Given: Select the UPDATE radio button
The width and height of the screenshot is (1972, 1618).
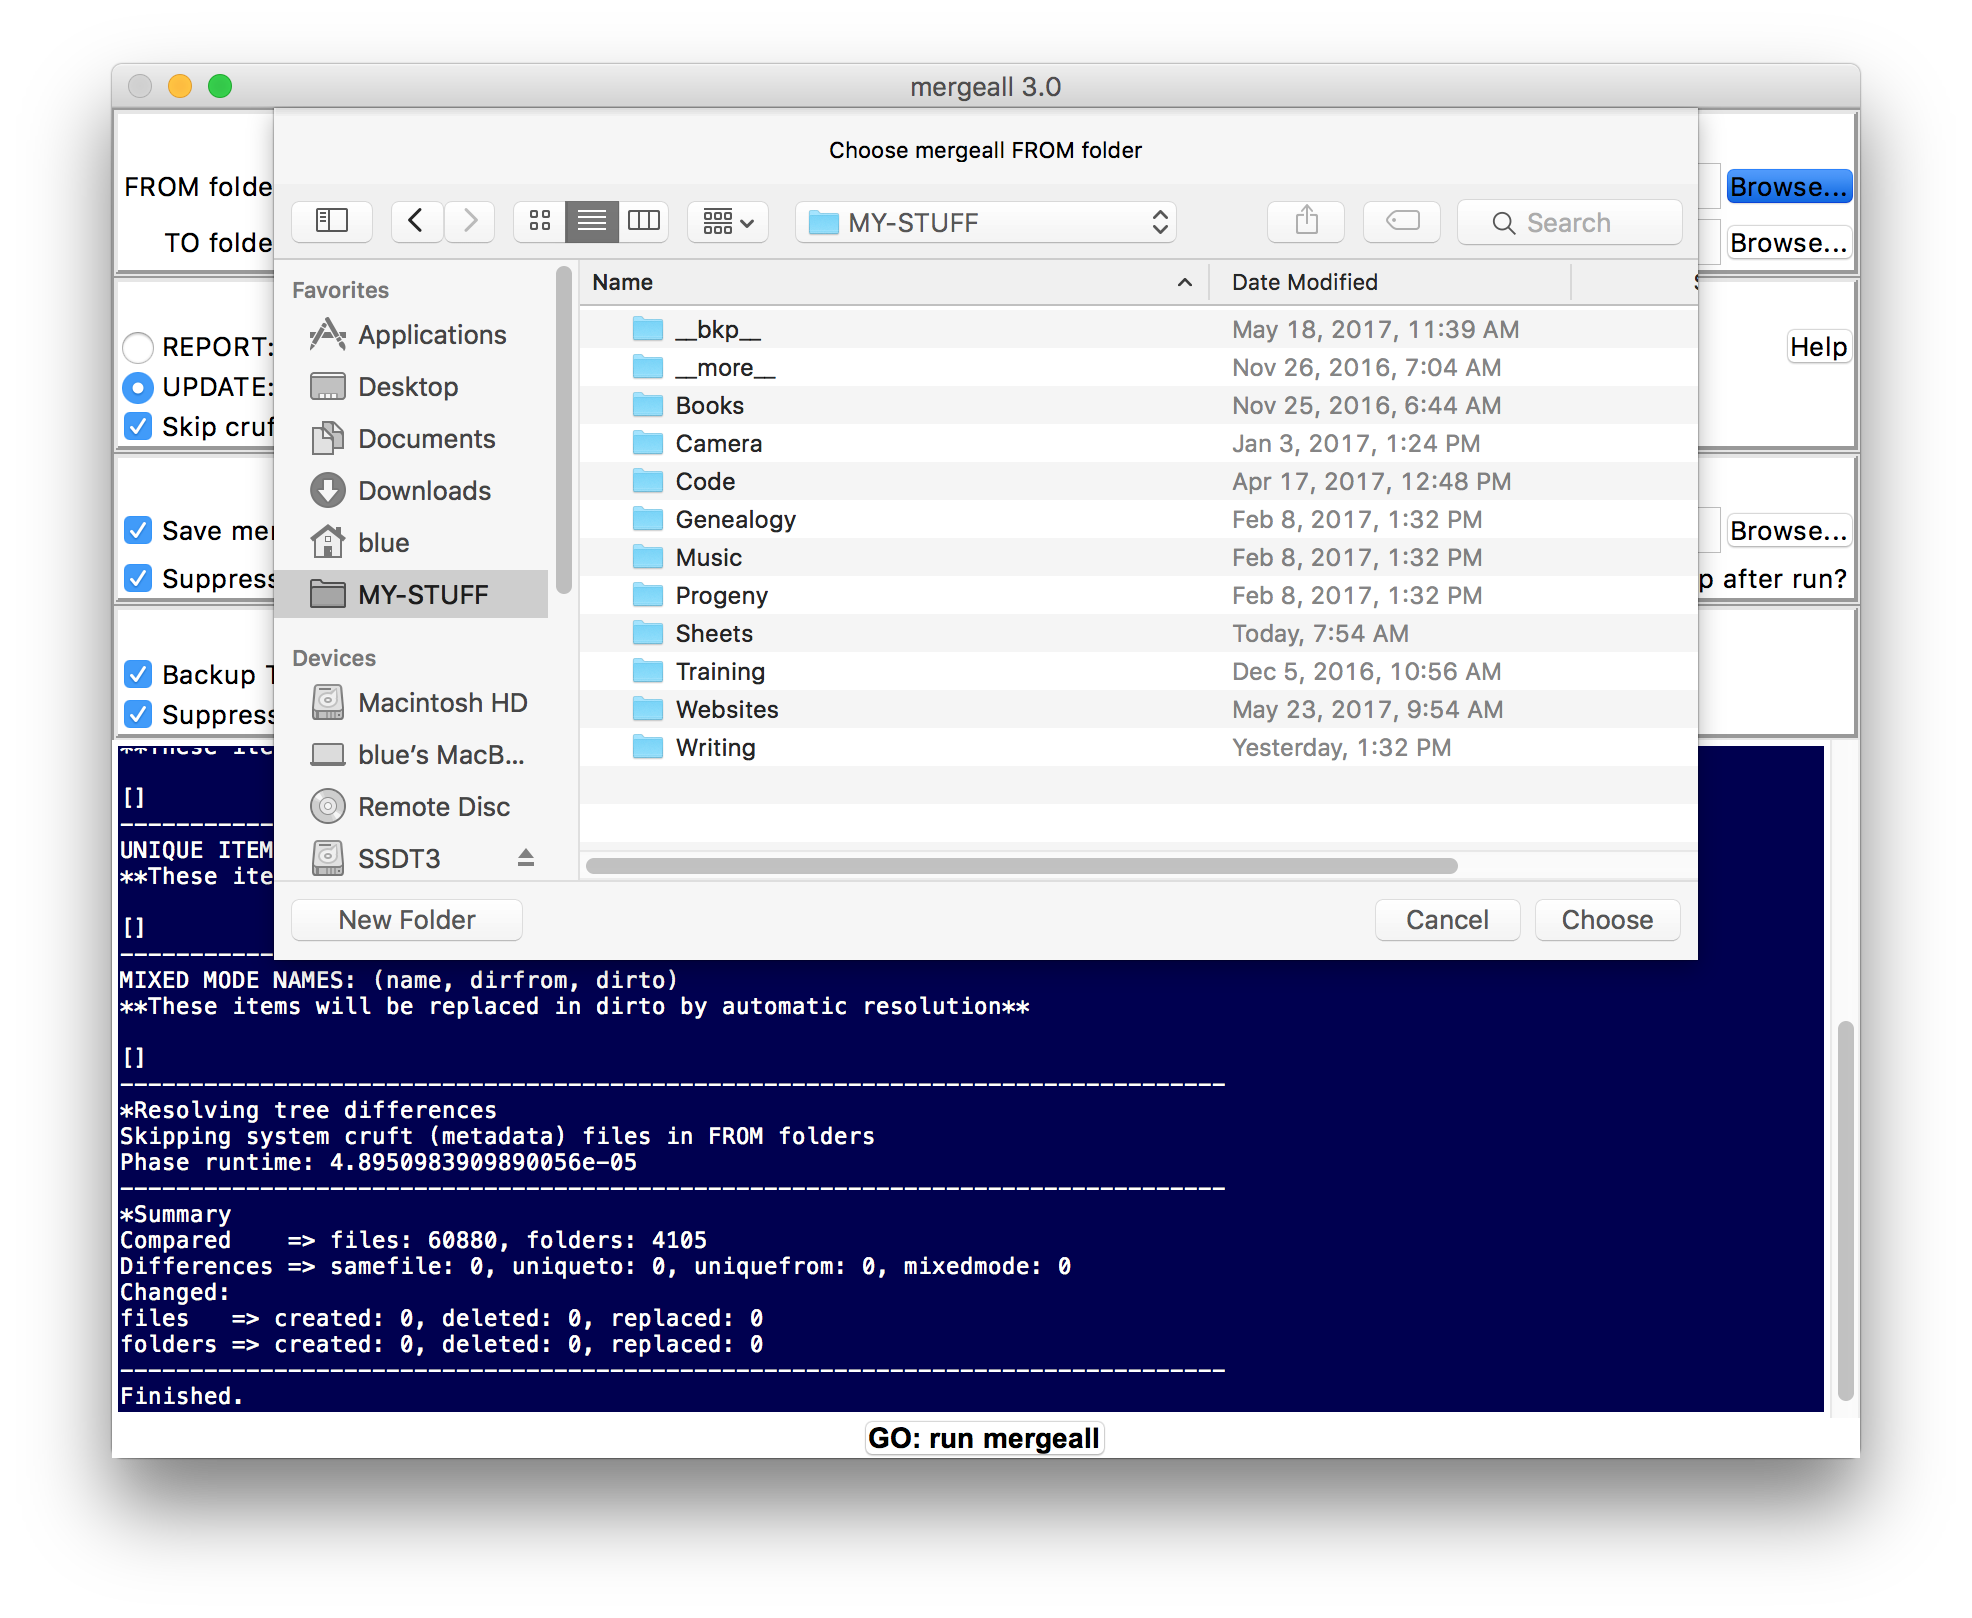Looking at the screenshot, I should [x=138, y=387].
